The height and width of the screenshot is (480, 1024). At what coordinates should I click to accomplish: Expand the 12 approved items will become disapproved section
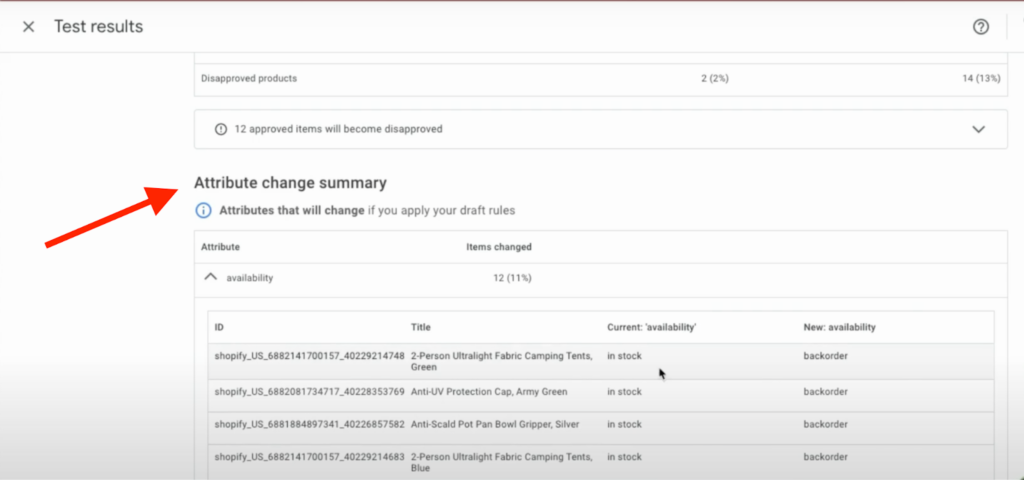978,129
